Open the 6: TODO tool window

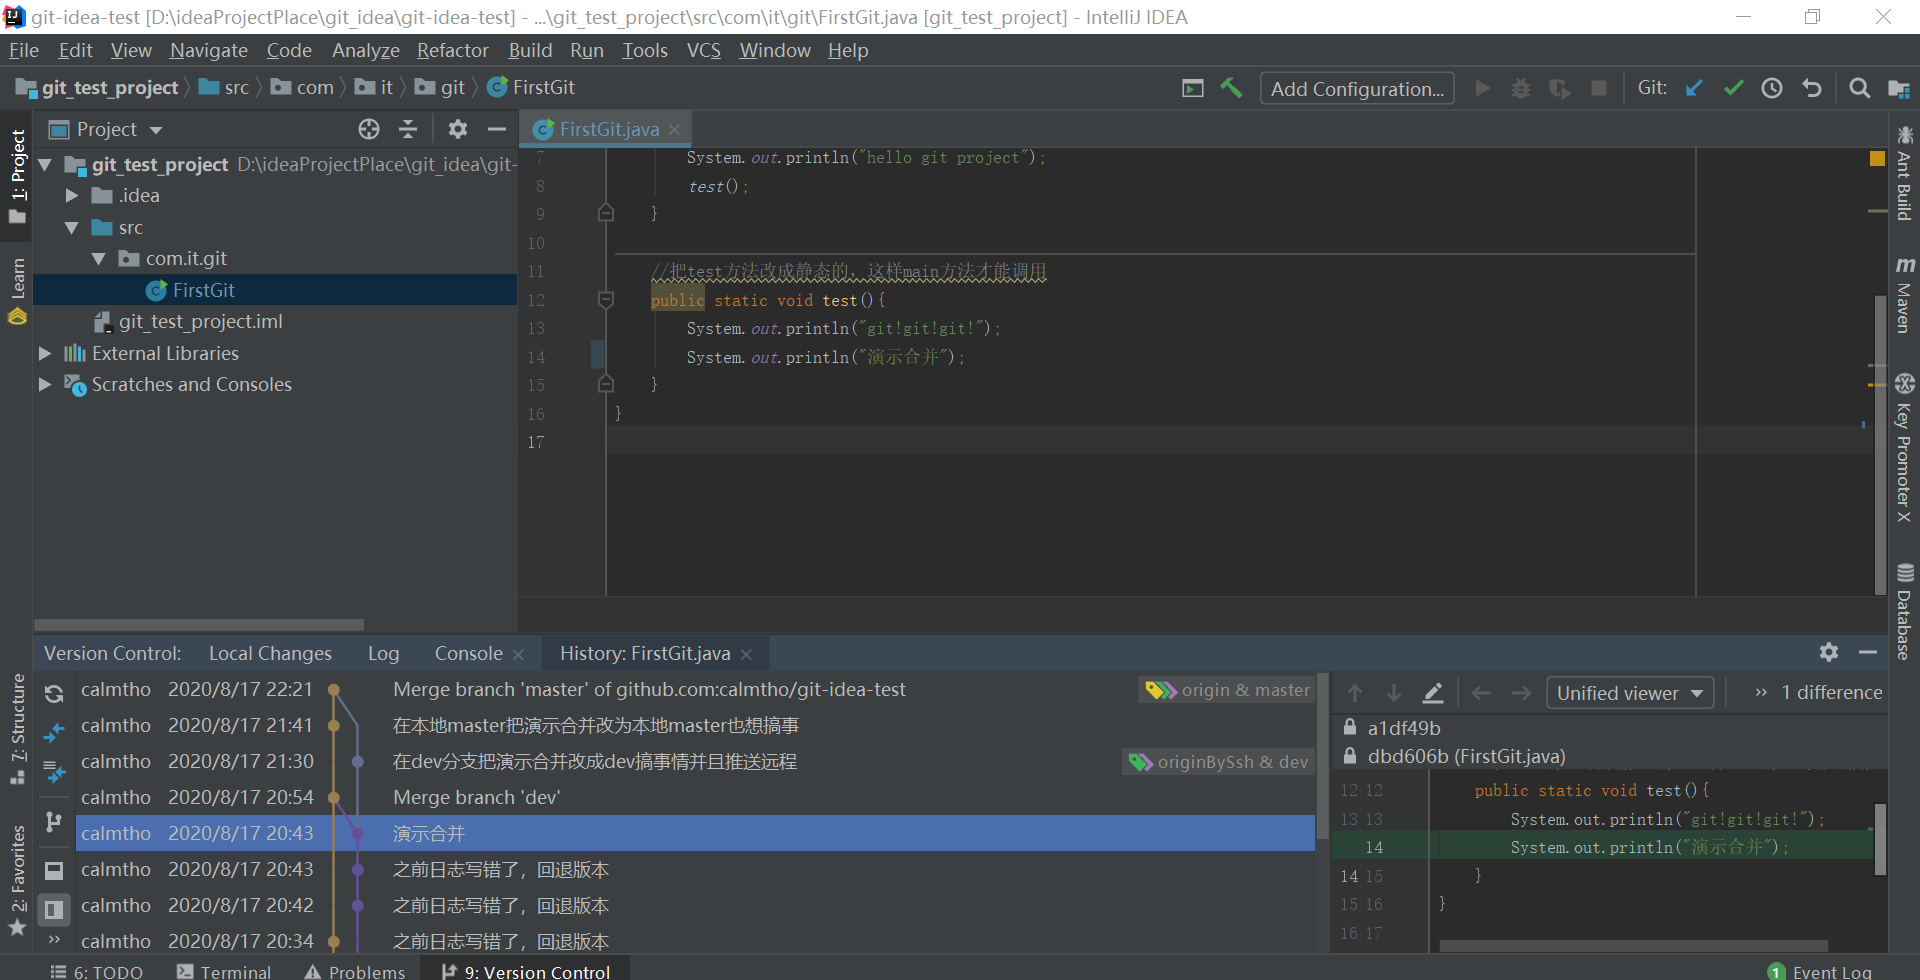click(x=96, y=971)
